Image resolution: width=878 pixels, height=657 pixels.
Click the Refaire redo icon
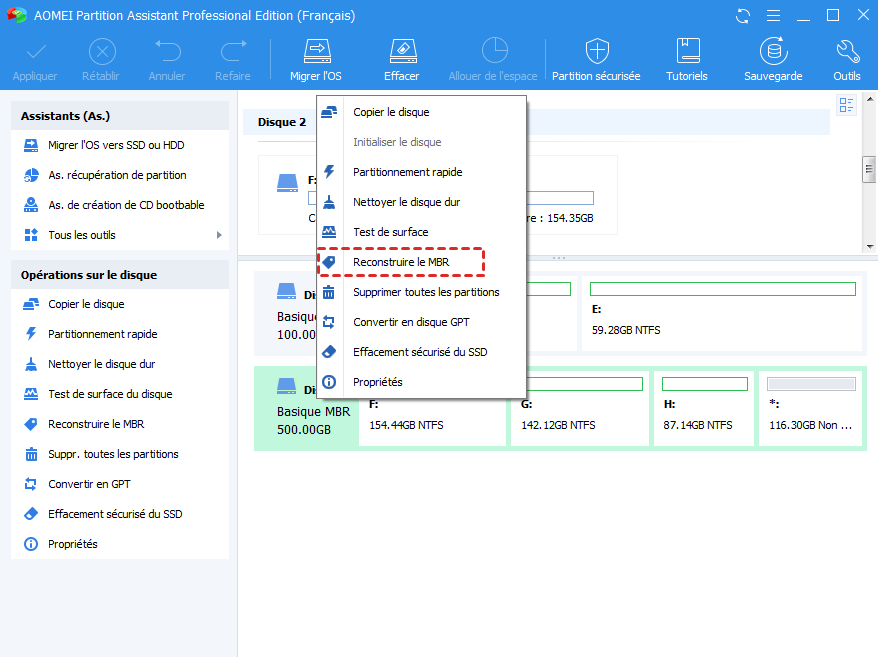[x=233, y=52]
